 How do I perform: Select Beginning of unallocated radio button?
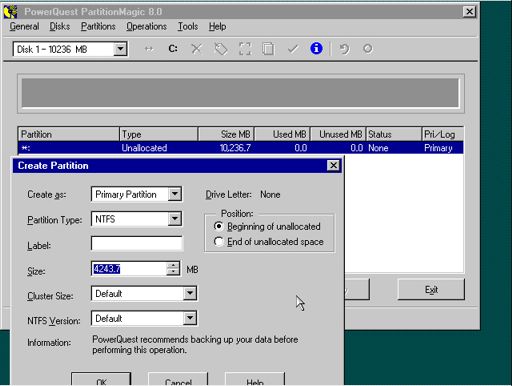click(218, 226)
